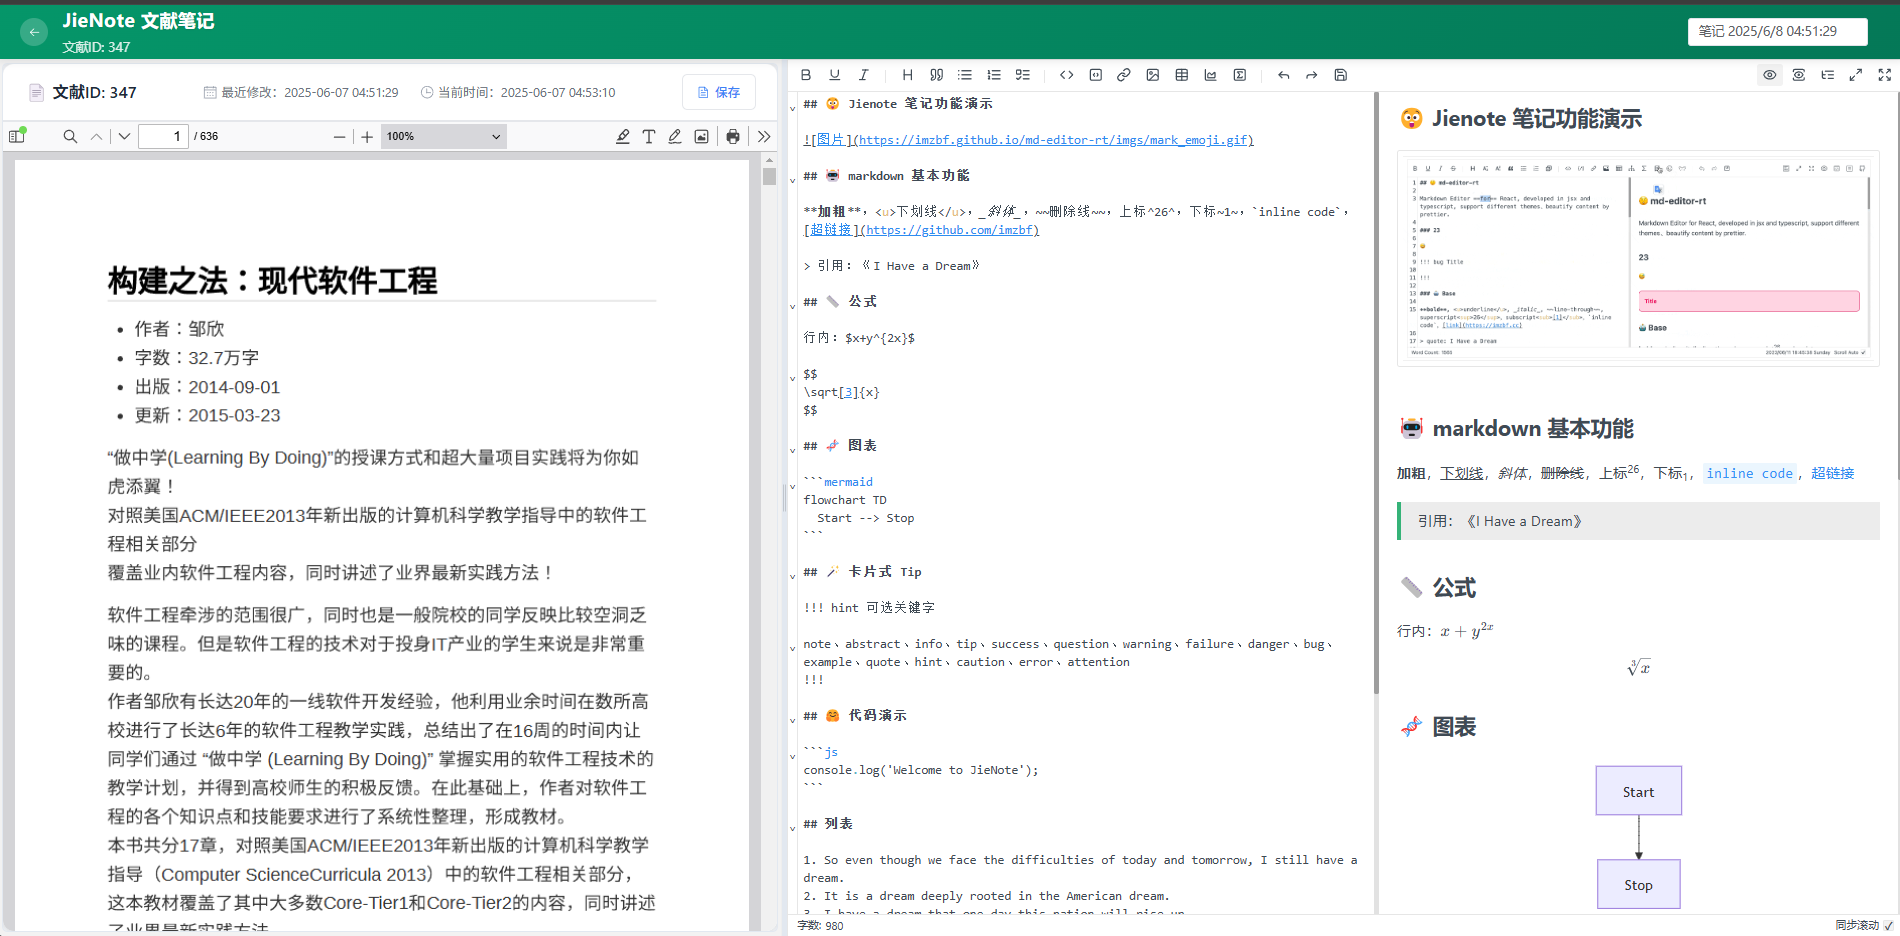Click the Start node in the flowchart
The height and width of the screenshot is (936, 1900).
click(1638, 791)
